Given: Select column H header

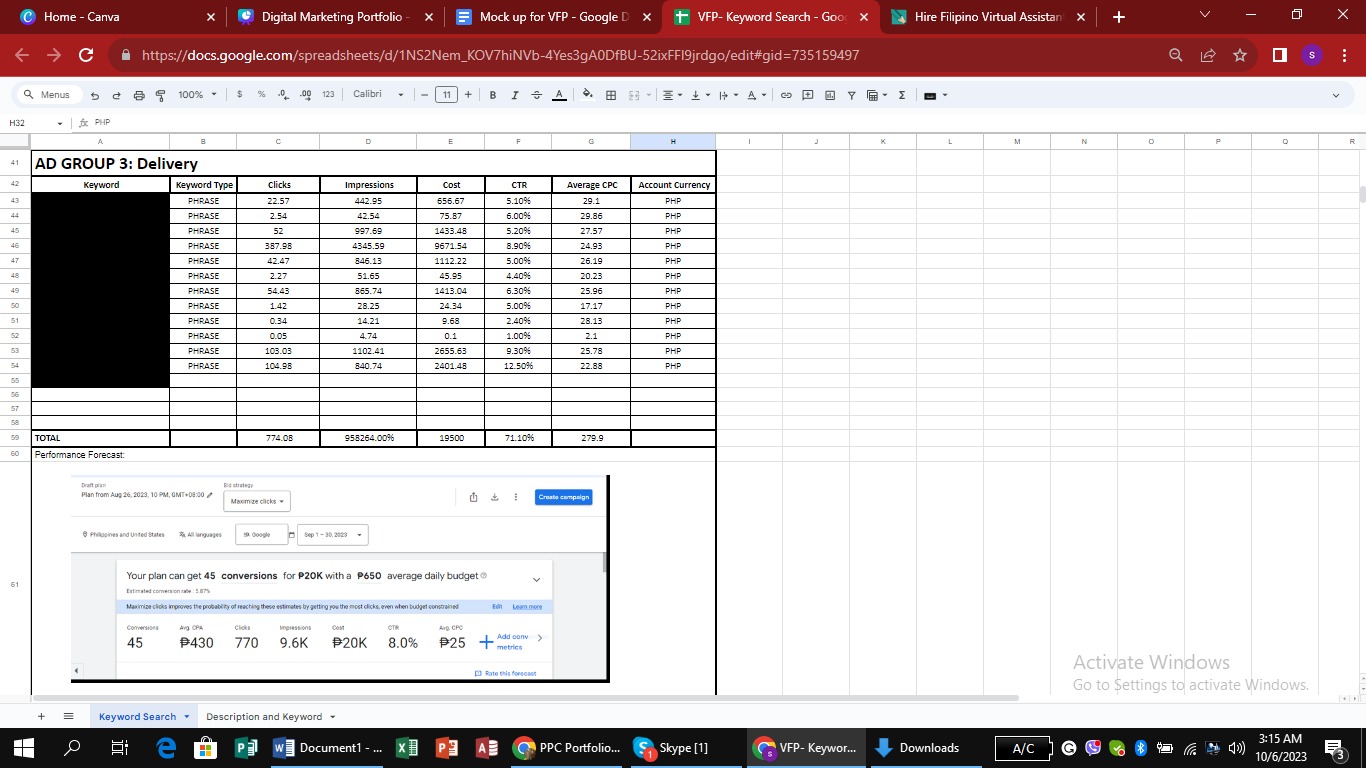Looking at the screenshot, I should click(673, 142).
